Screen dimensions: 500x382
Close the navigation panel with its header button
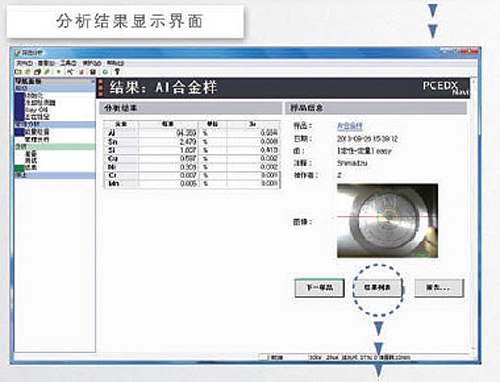pos(93,81)
